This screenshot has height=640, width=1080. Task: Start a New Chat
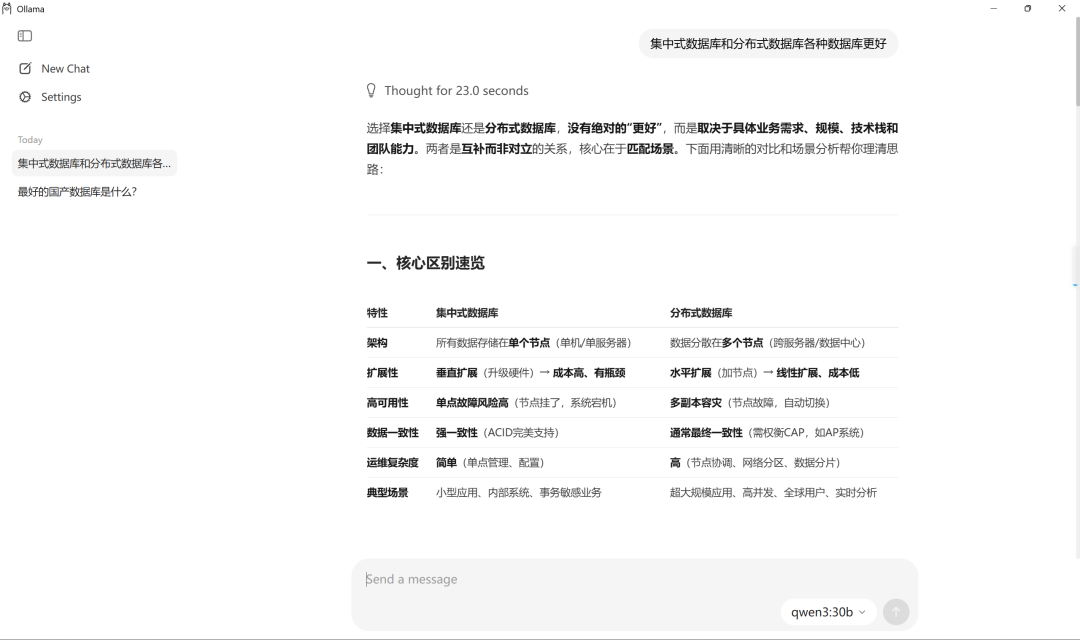[65, 68]
